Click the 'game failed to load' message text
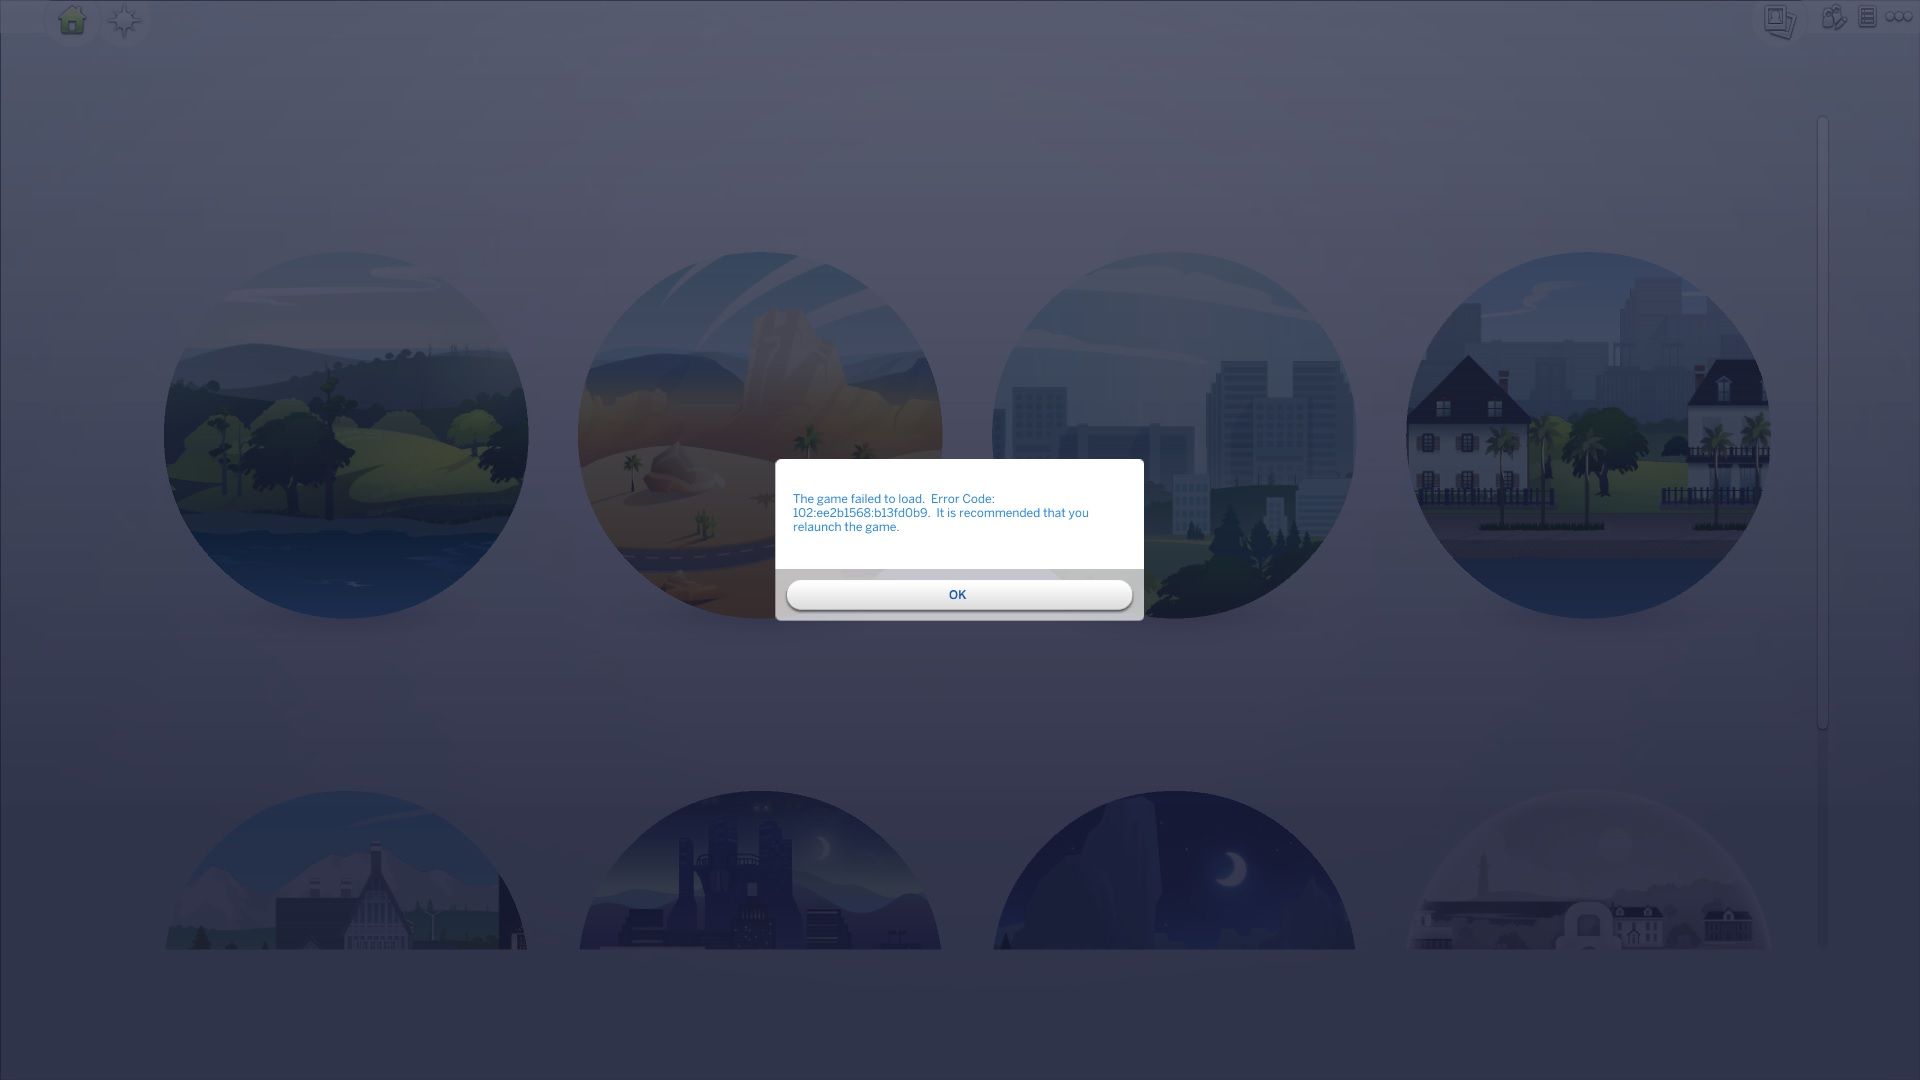 pyautogui.click(x=858, y=499)
